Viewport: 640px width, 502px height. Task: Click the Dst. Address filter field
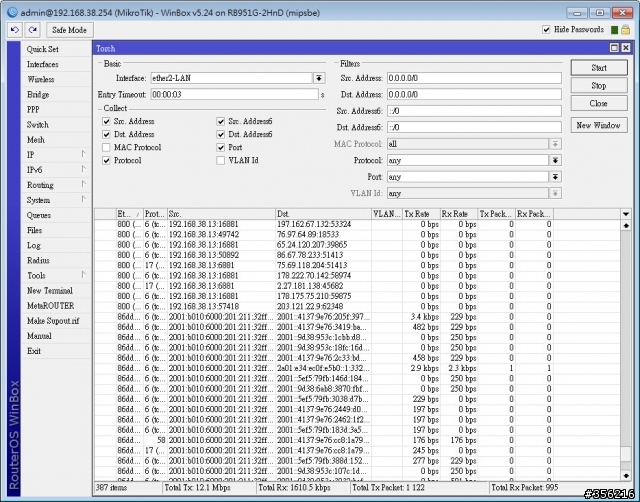point(474,94)
